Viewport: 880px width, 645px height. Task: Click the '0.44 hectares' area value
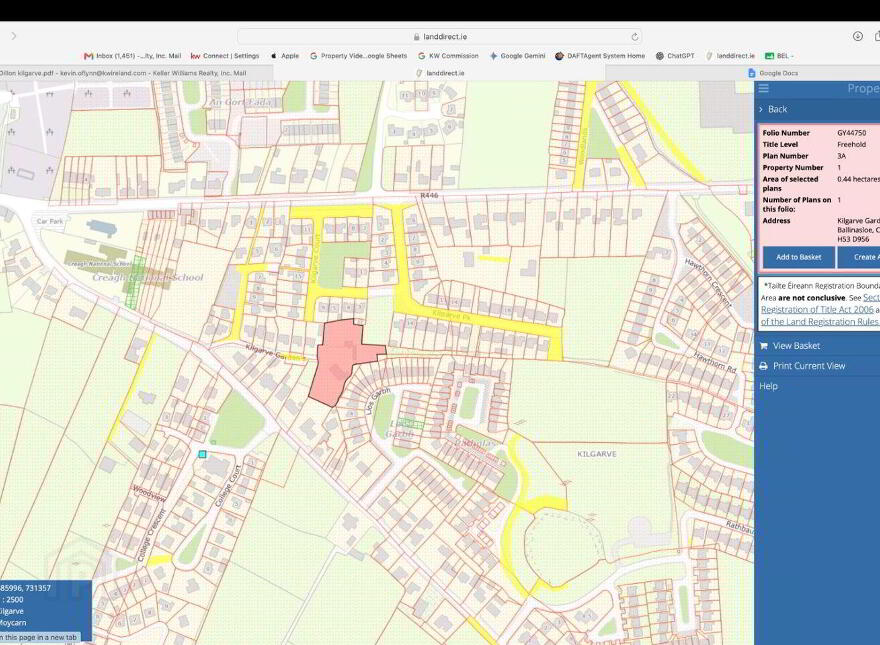click(x=859, y=179)
